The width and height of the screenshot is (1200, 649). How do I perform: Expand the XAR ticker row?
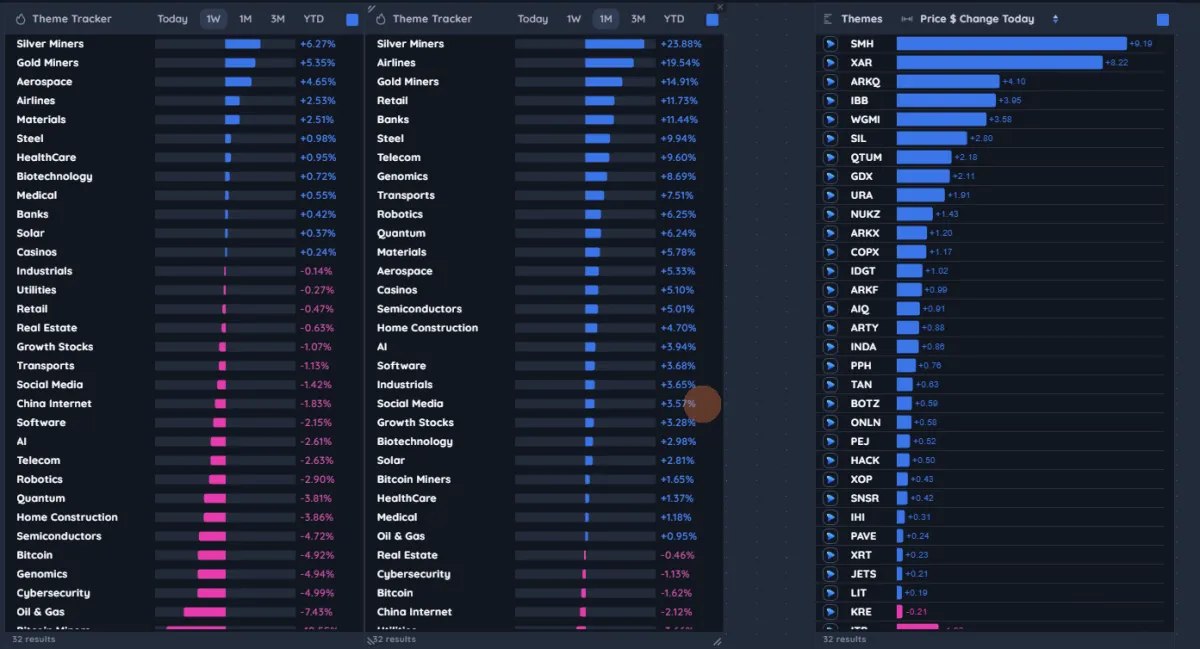(x=862, y=62)
